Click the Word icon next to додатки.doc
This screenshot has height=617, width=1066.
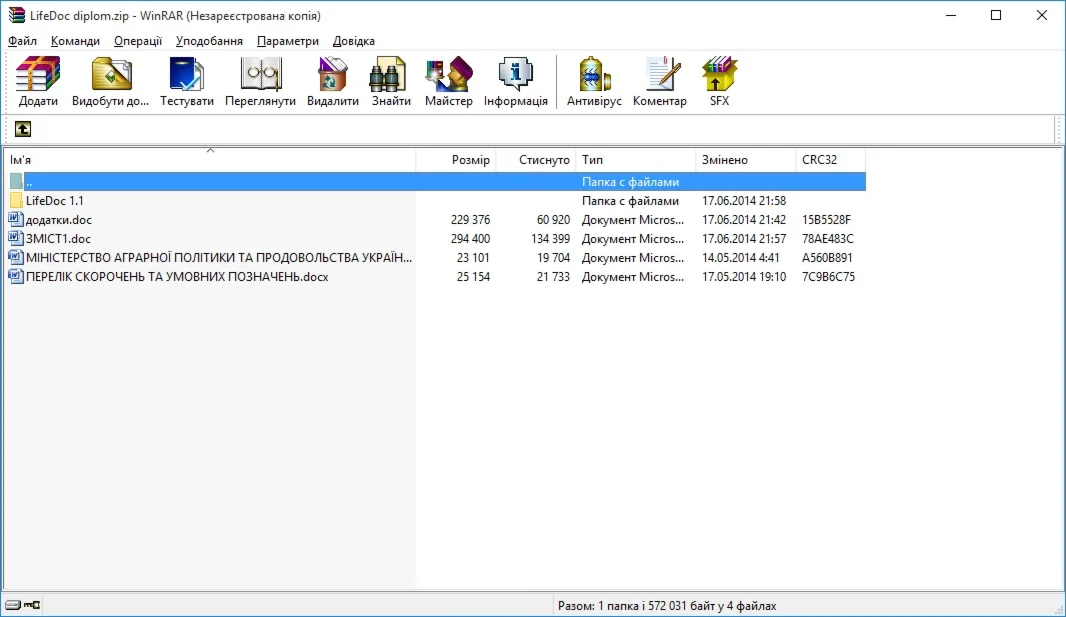click(16, 219)
